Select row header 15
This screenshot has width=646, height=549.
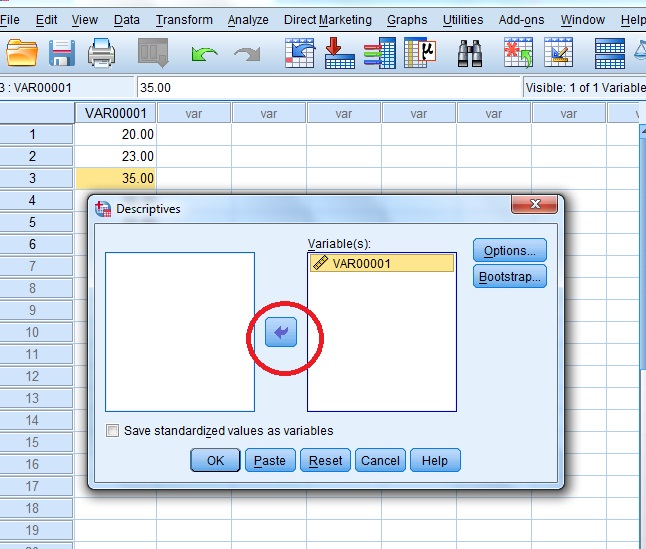pos(36,442)
